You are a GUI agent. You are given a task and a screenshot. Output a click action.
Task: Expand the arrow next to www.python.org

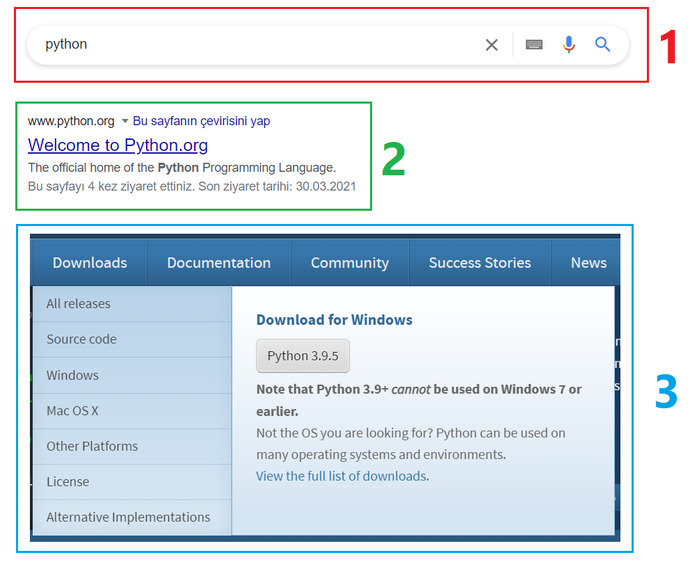point(125,121)
